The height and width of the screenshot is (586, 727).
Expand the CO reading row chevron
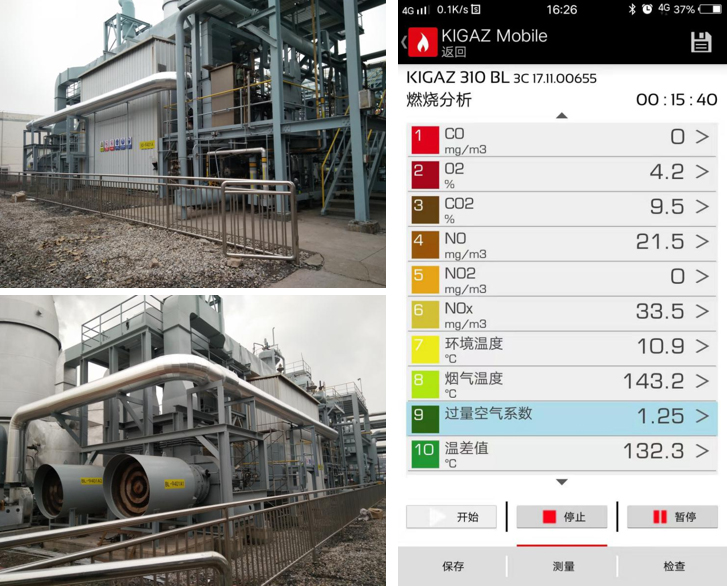702,137
